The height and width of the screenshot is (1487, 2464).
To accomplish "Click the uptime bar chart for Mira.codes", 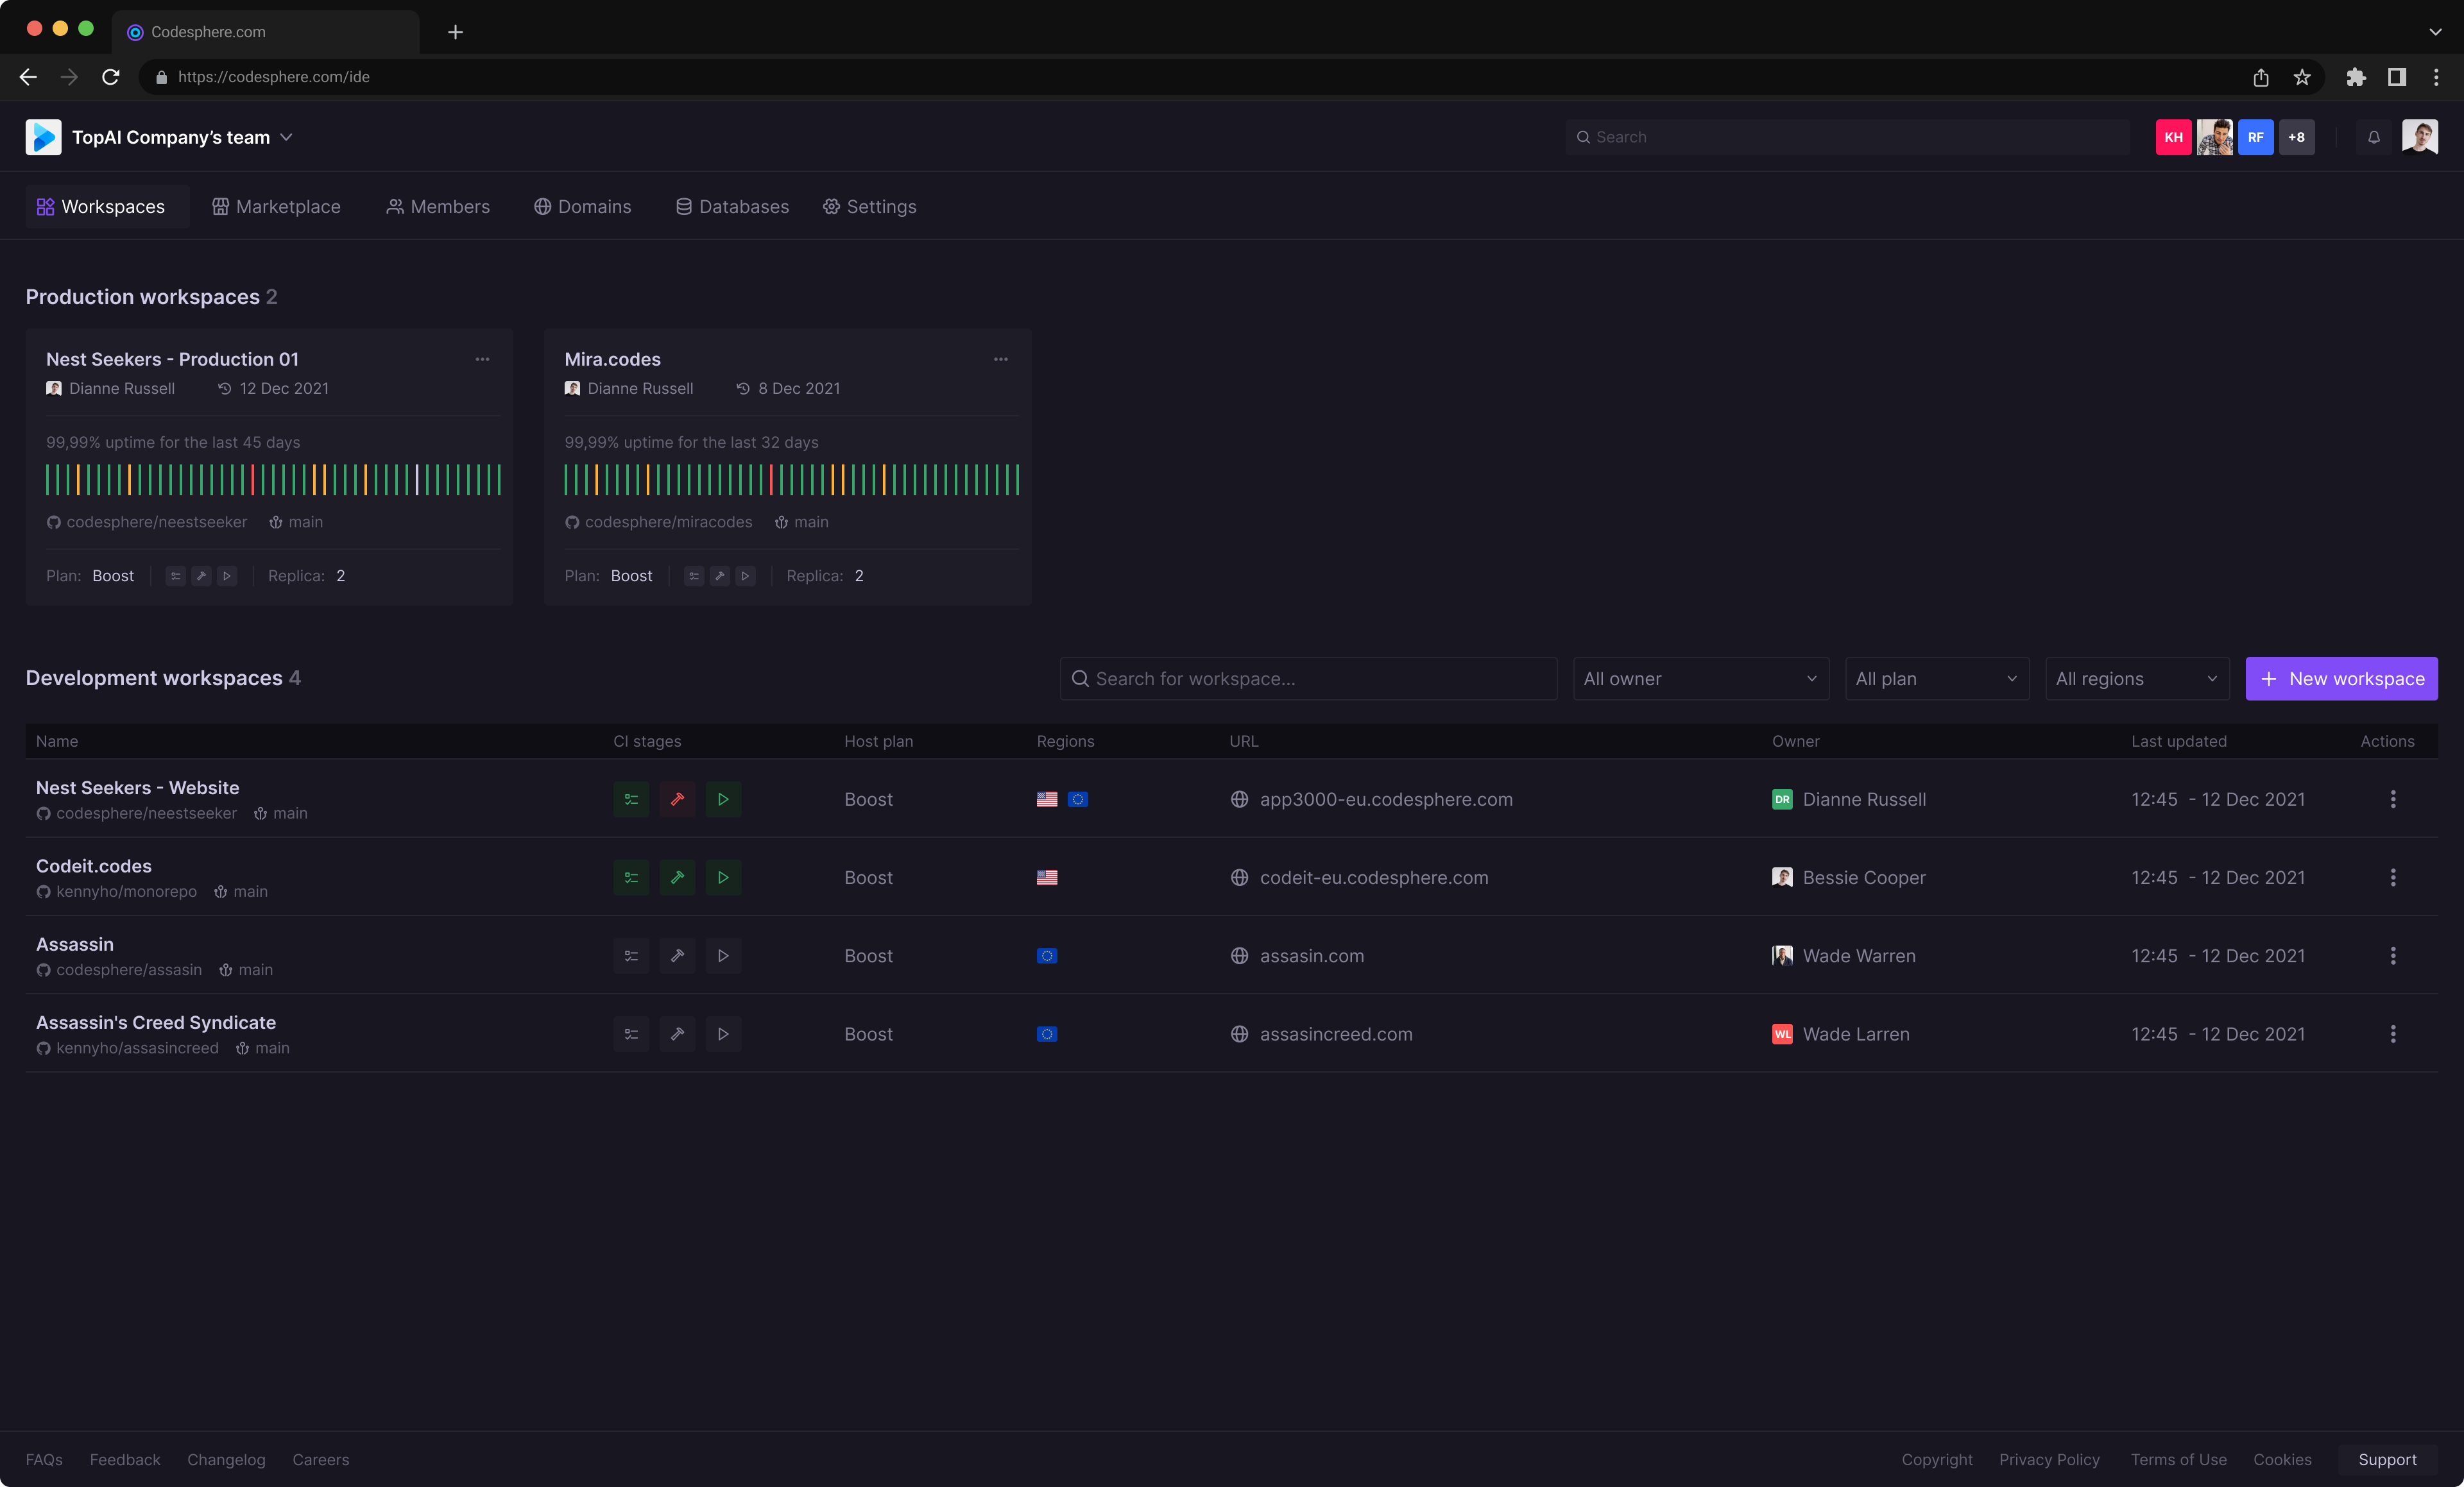I will click(790, 478).
